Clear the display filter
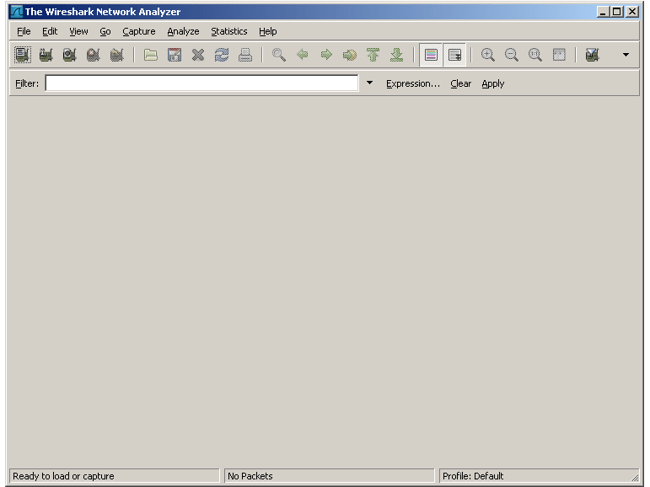Viewport: 650px width, 487px height. [x=461, y=84]
